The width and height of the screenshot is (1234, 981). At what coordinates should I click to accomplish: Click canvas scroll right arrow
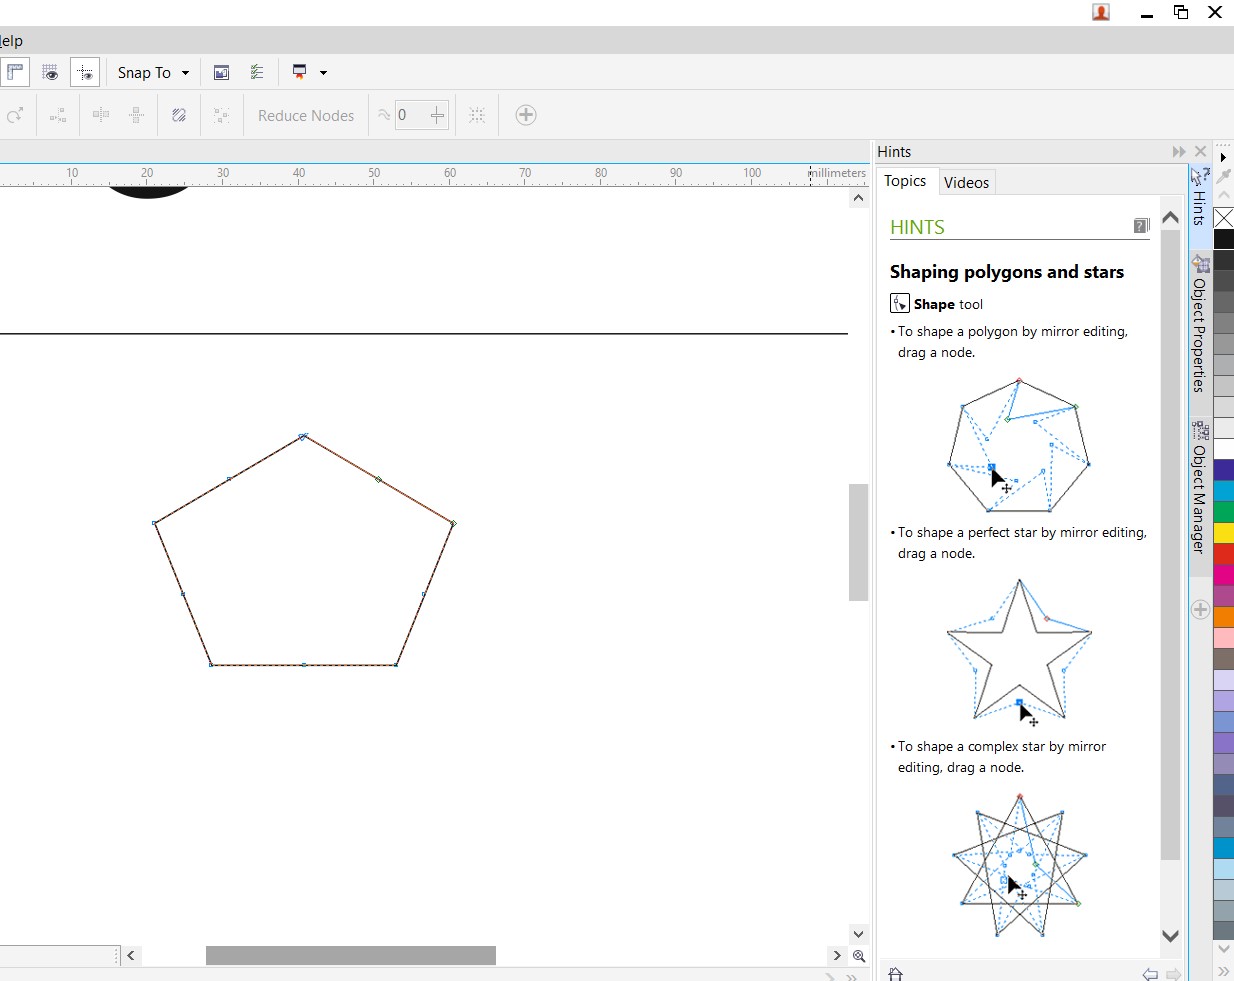(x=837, y=956)
